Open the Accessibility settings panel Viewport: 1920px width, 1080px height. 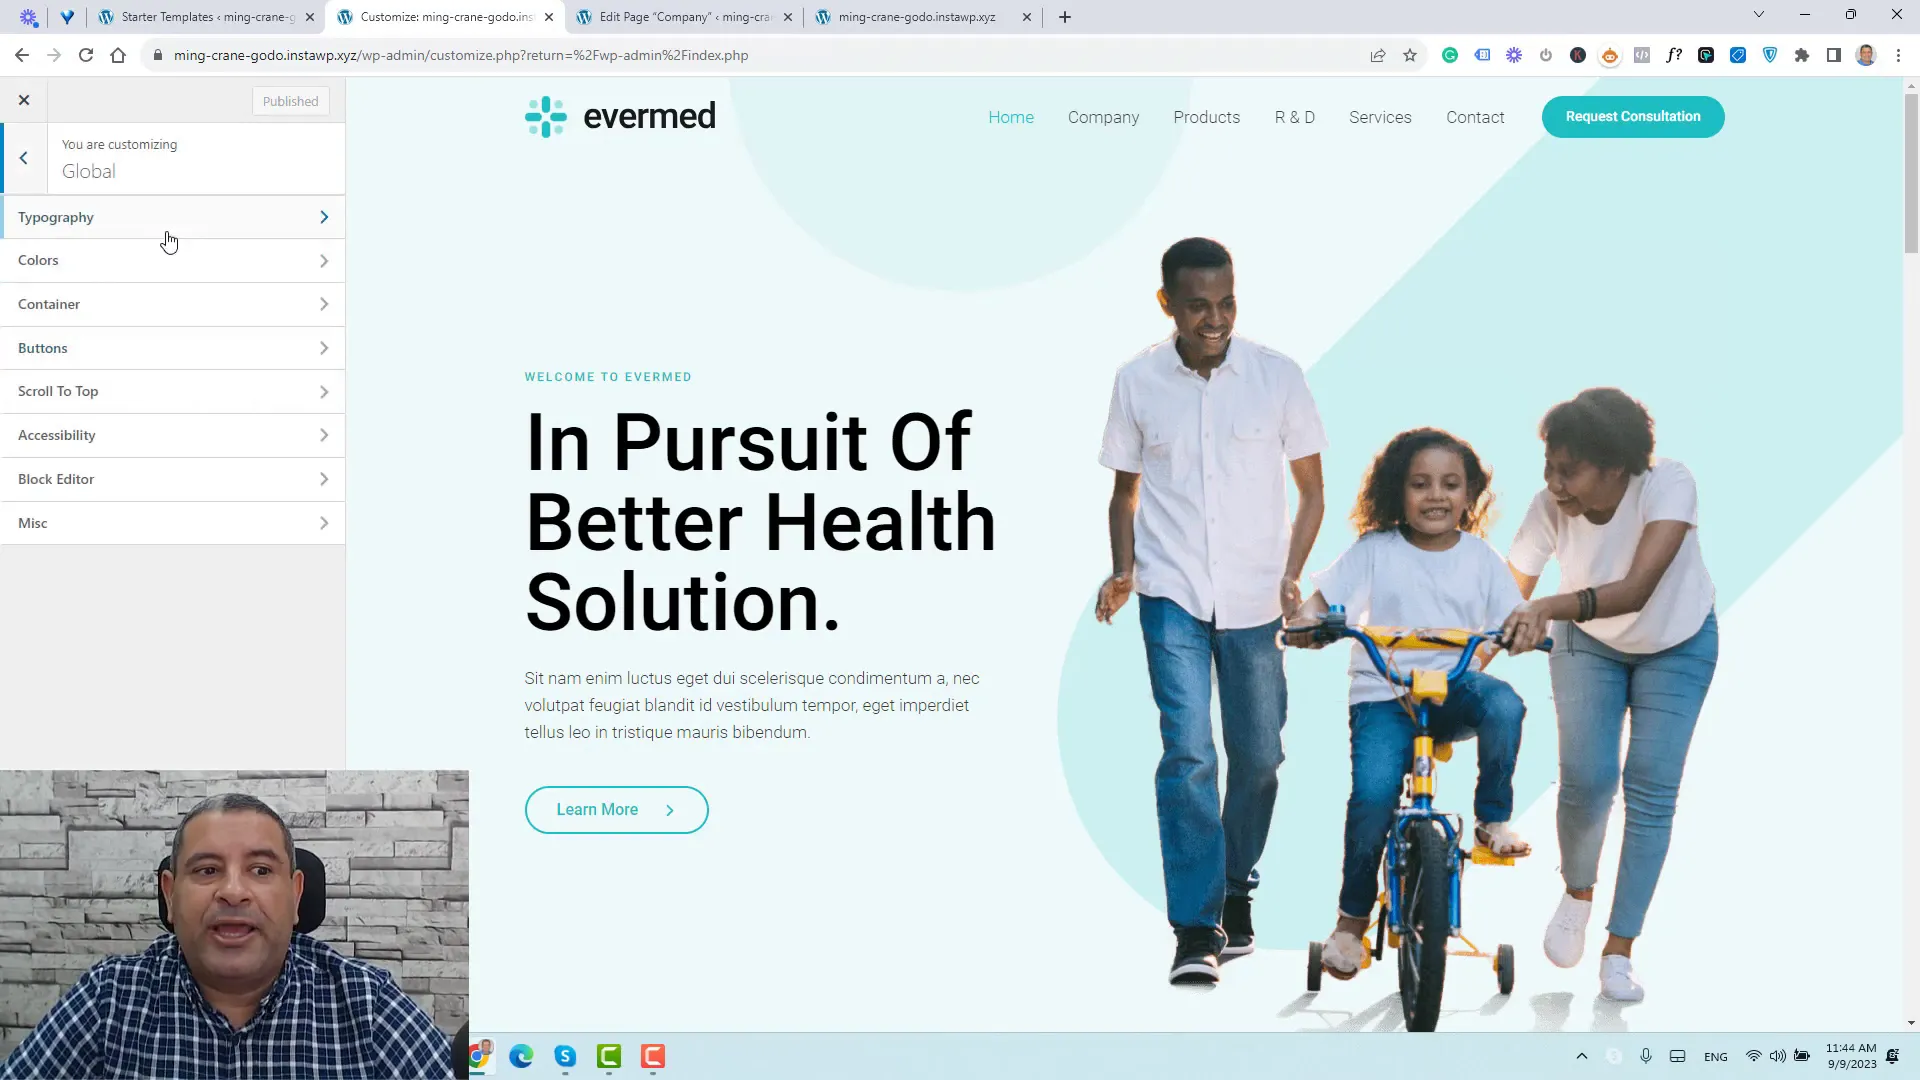point(173,435)
